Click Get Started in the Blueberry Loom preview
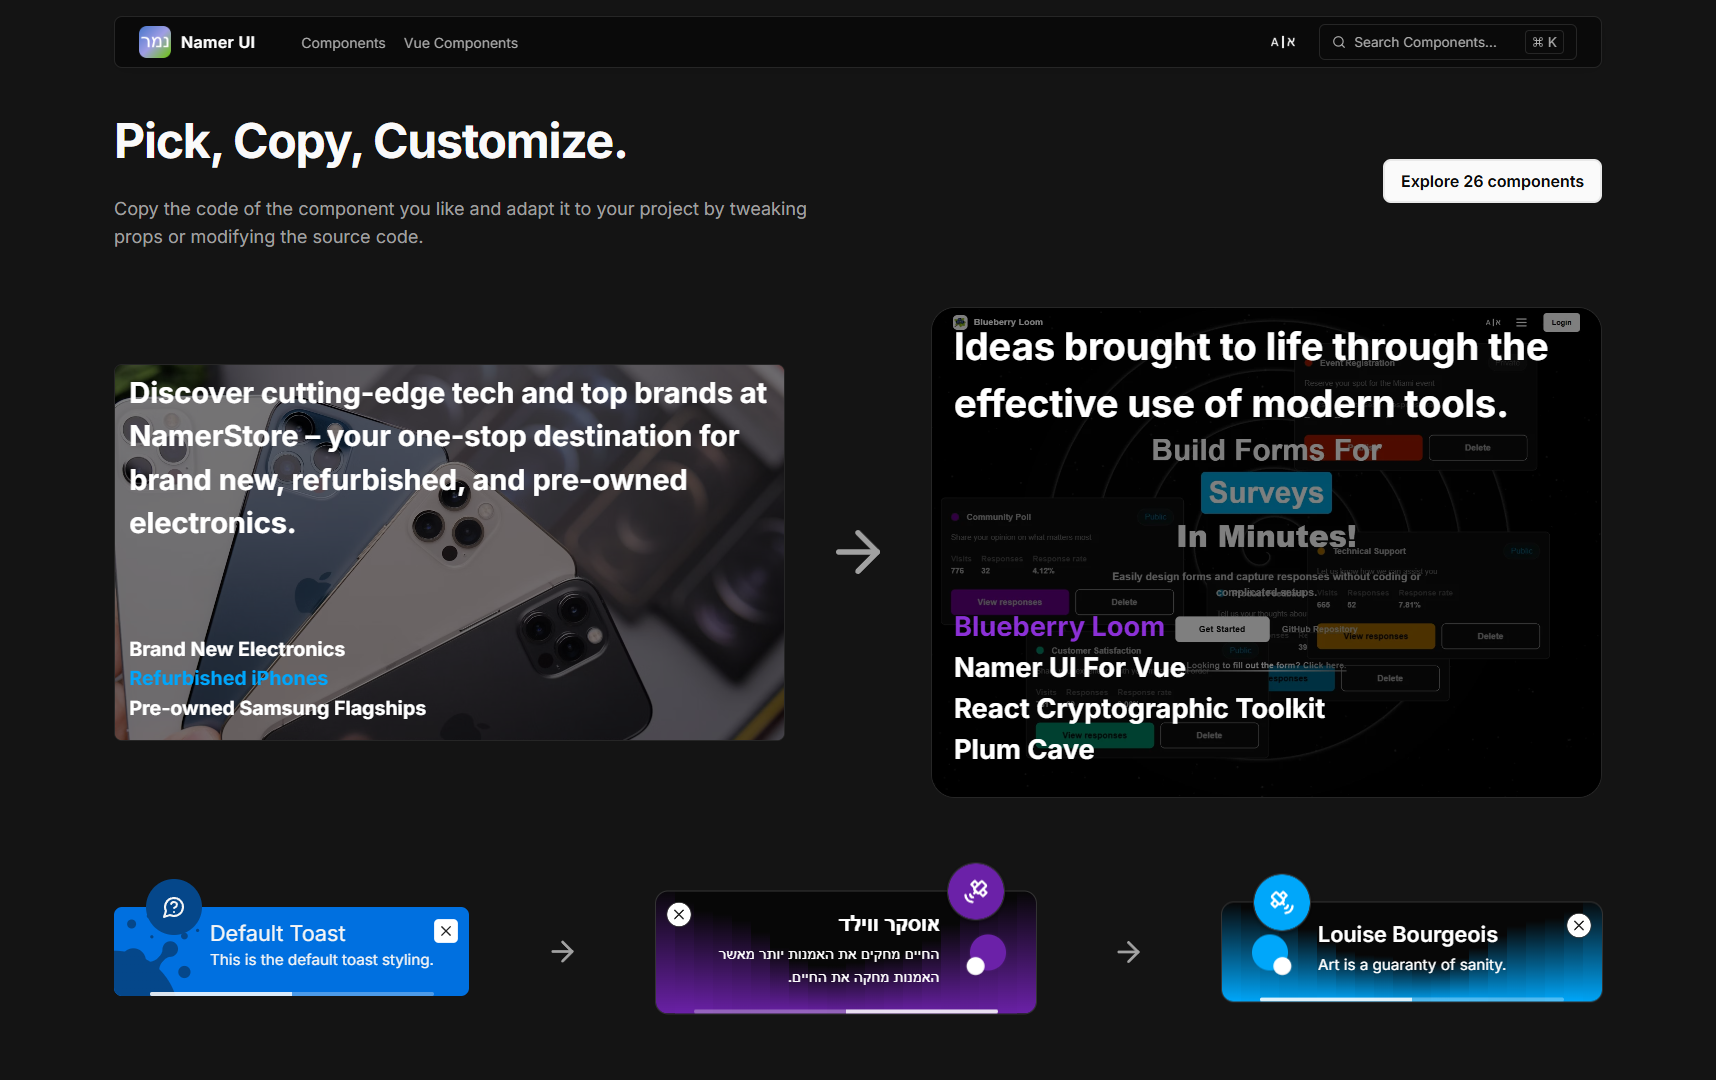 pos(1222,629)
